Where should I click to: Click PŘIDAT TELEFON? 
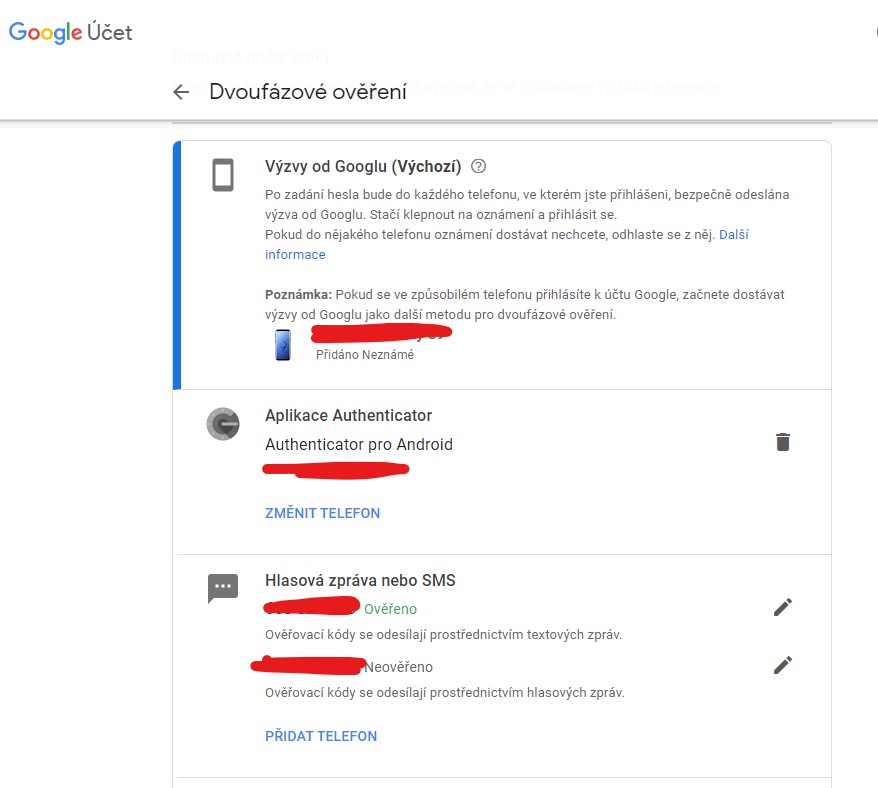[322, 736]
